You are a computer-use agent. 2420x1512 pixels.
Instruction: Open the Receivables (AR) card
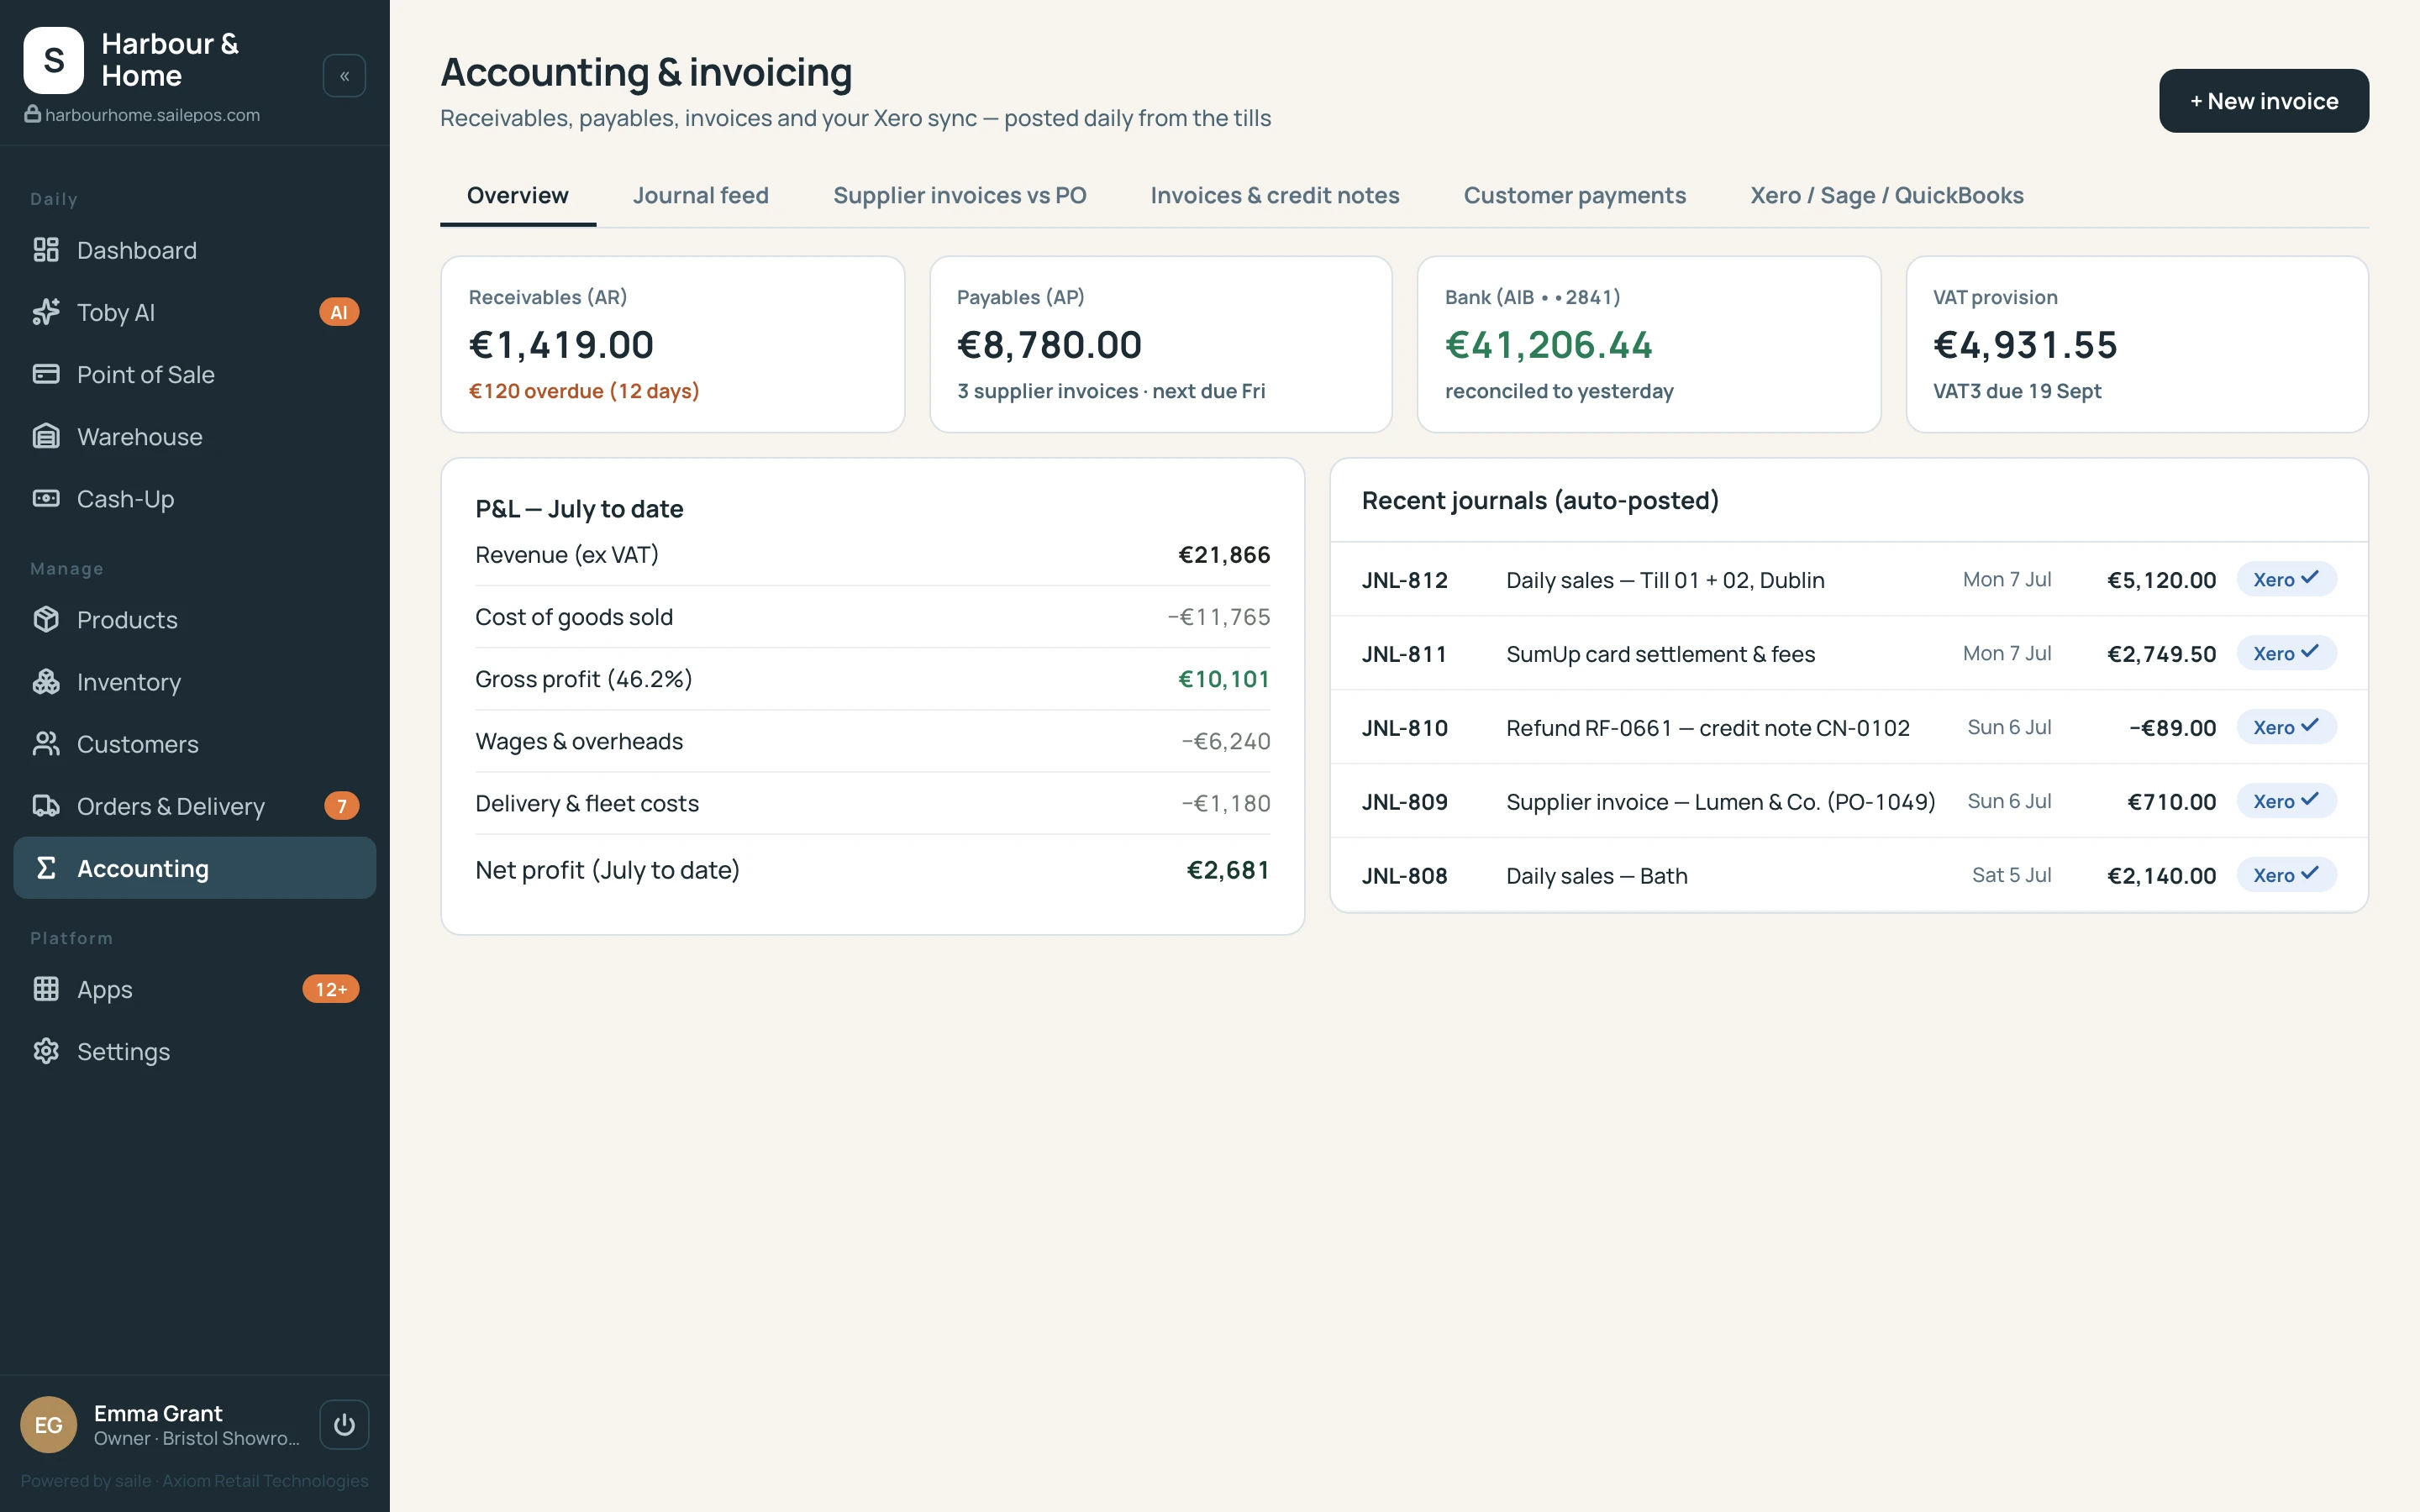tap(673, 344)
